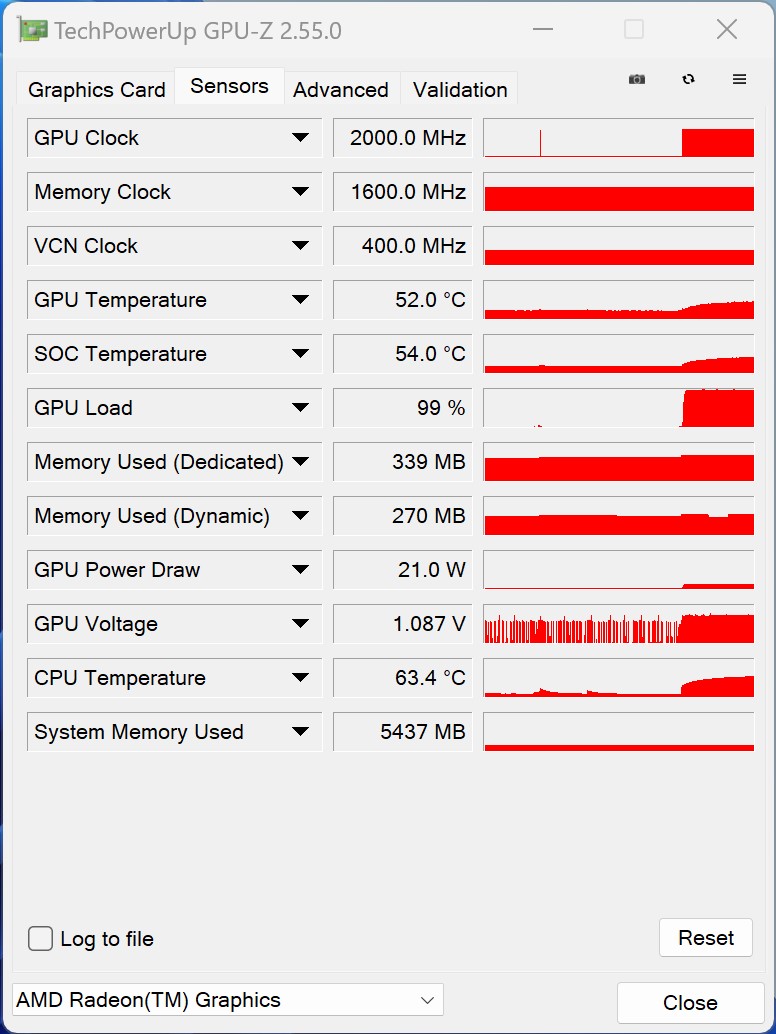Select the CPU Temperature value field
776x1034 pixels.
pos(403,678)
